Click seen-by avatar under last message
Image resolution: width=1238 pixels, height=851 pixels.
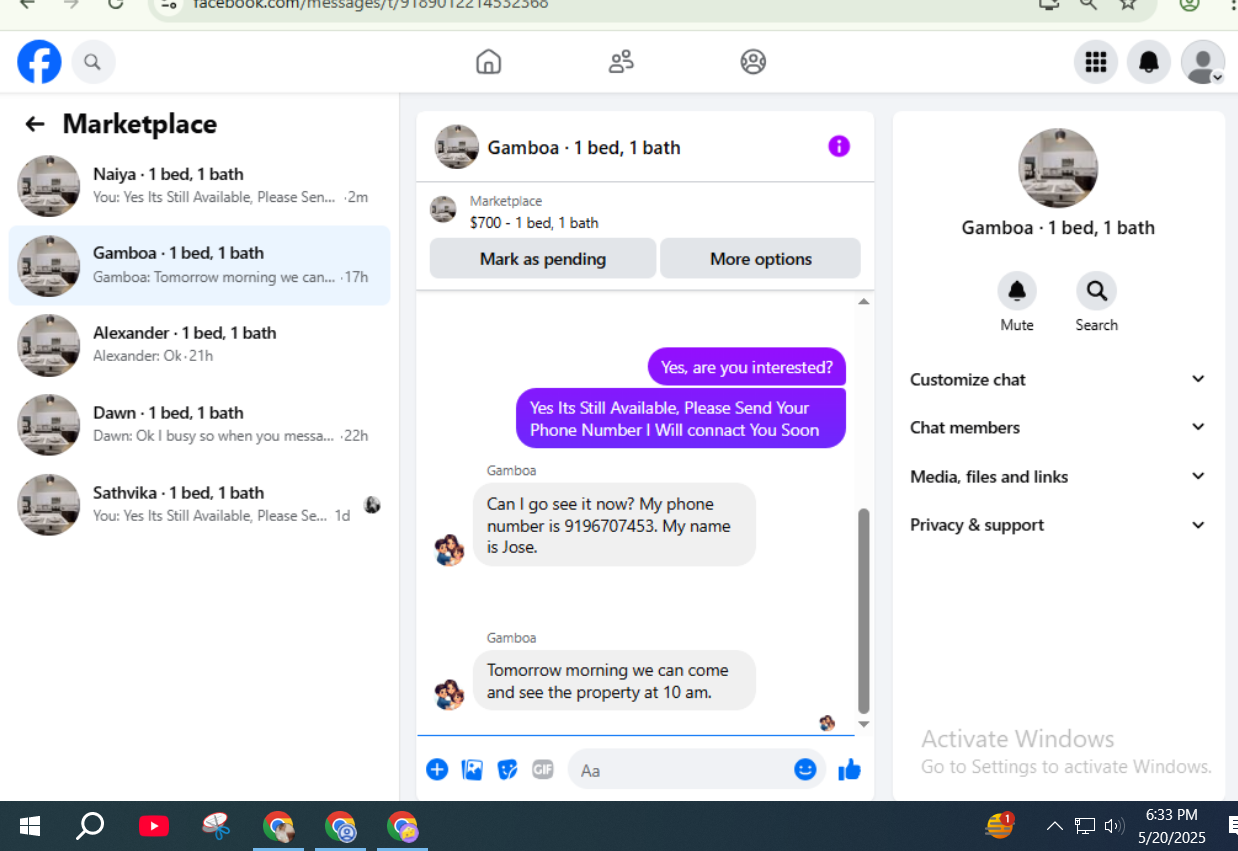pos(827,723)
